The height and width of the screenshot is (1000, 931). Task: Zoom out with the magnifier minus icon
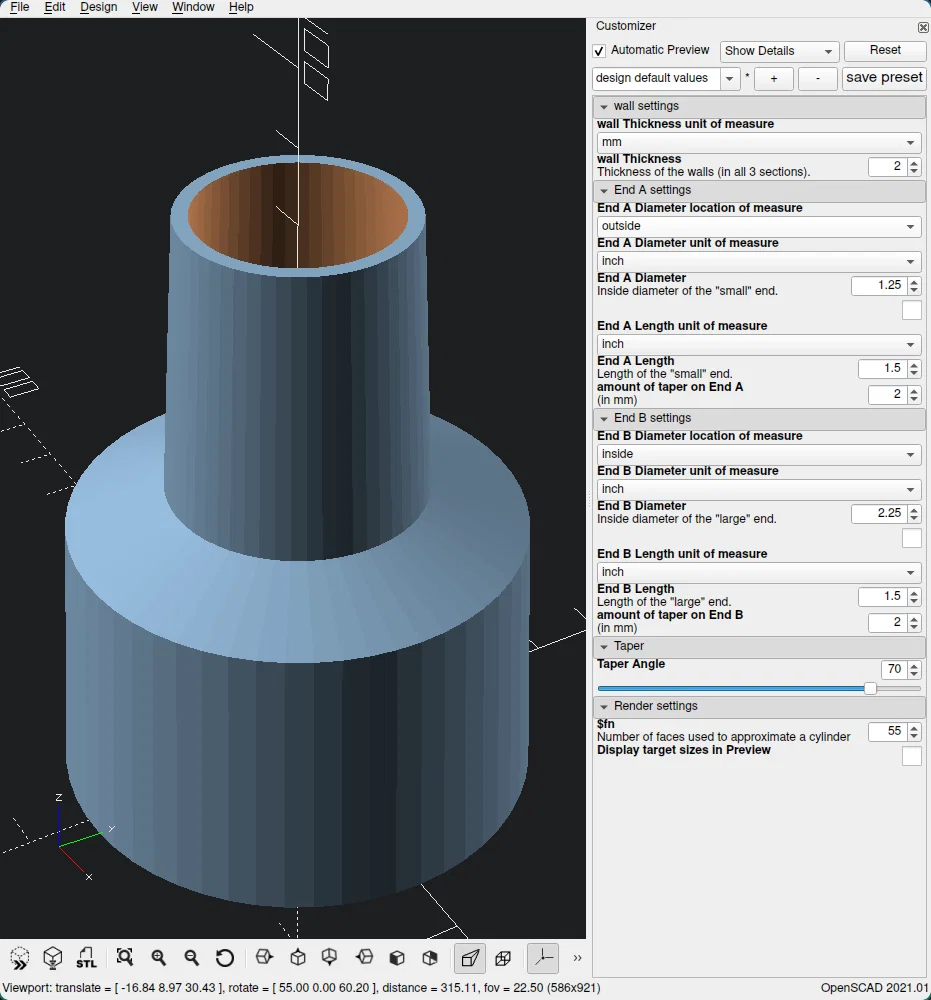click(191, 958)
